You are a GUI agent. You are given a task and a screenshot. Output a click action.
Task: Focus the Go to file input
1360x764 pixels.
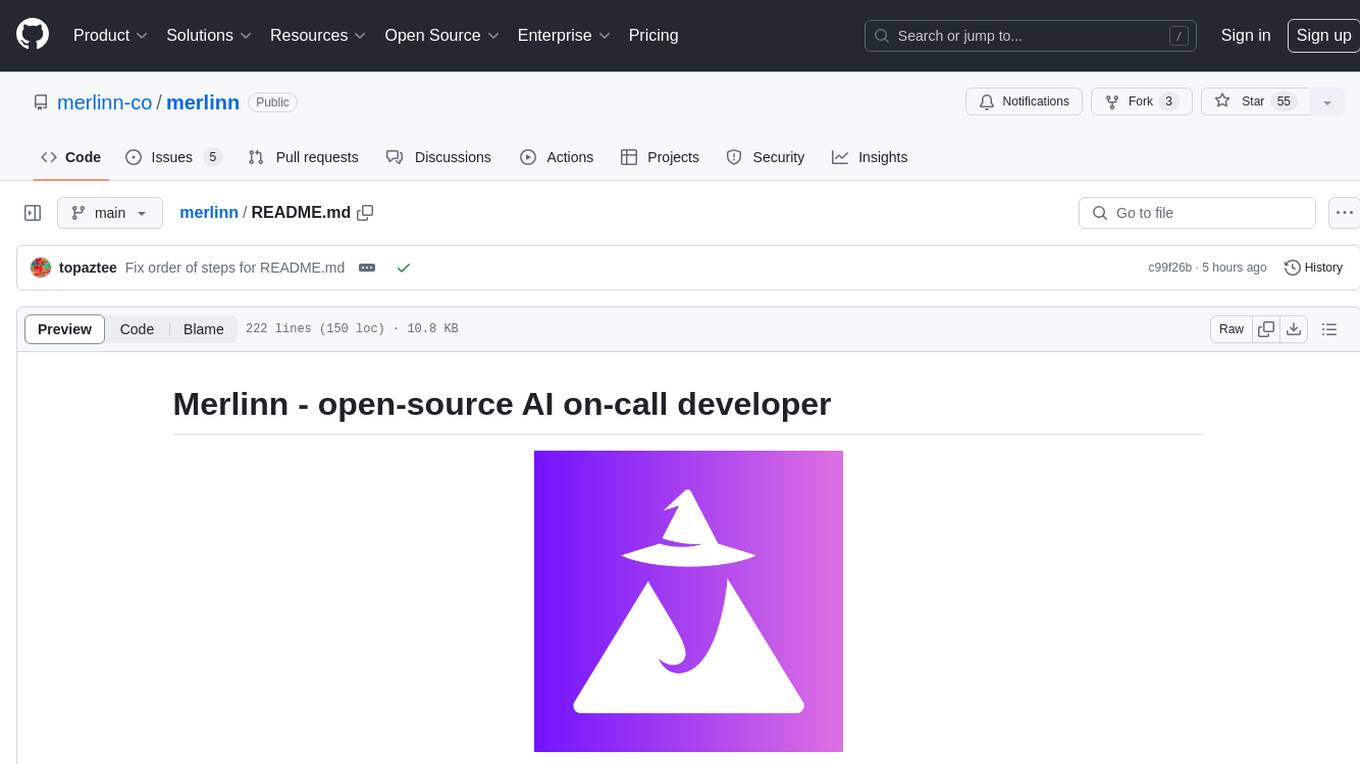pos(1197,213)
